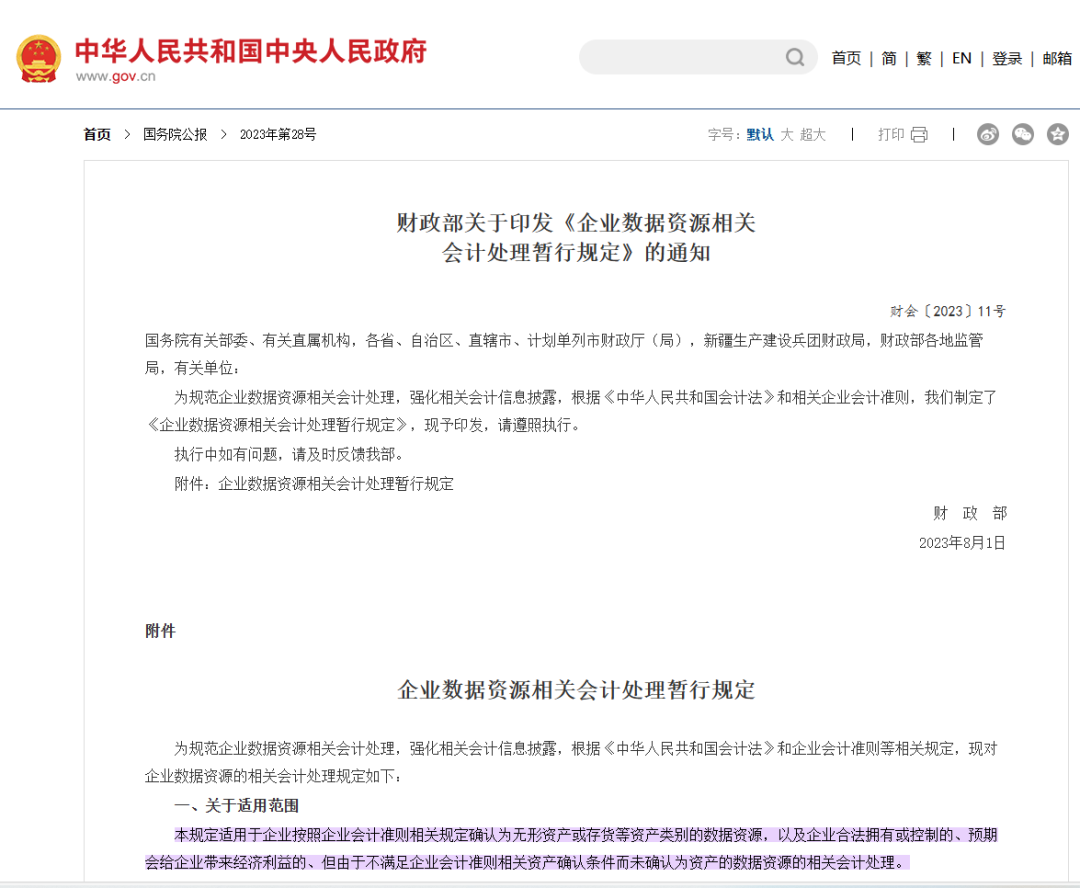The width and height of the screenshot is (1080, 888).
Task: Click the national emblem logo
Action: click(38, 59)
